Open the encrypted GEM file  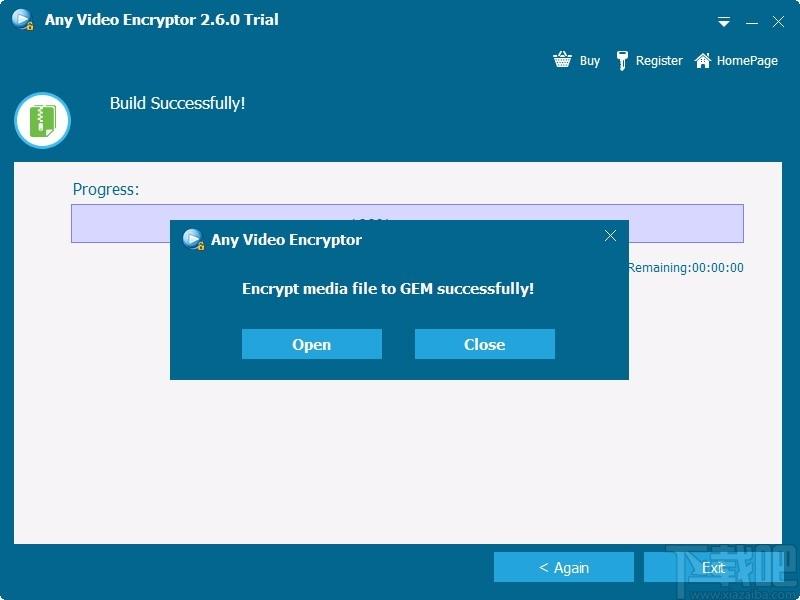click(312, 344)
